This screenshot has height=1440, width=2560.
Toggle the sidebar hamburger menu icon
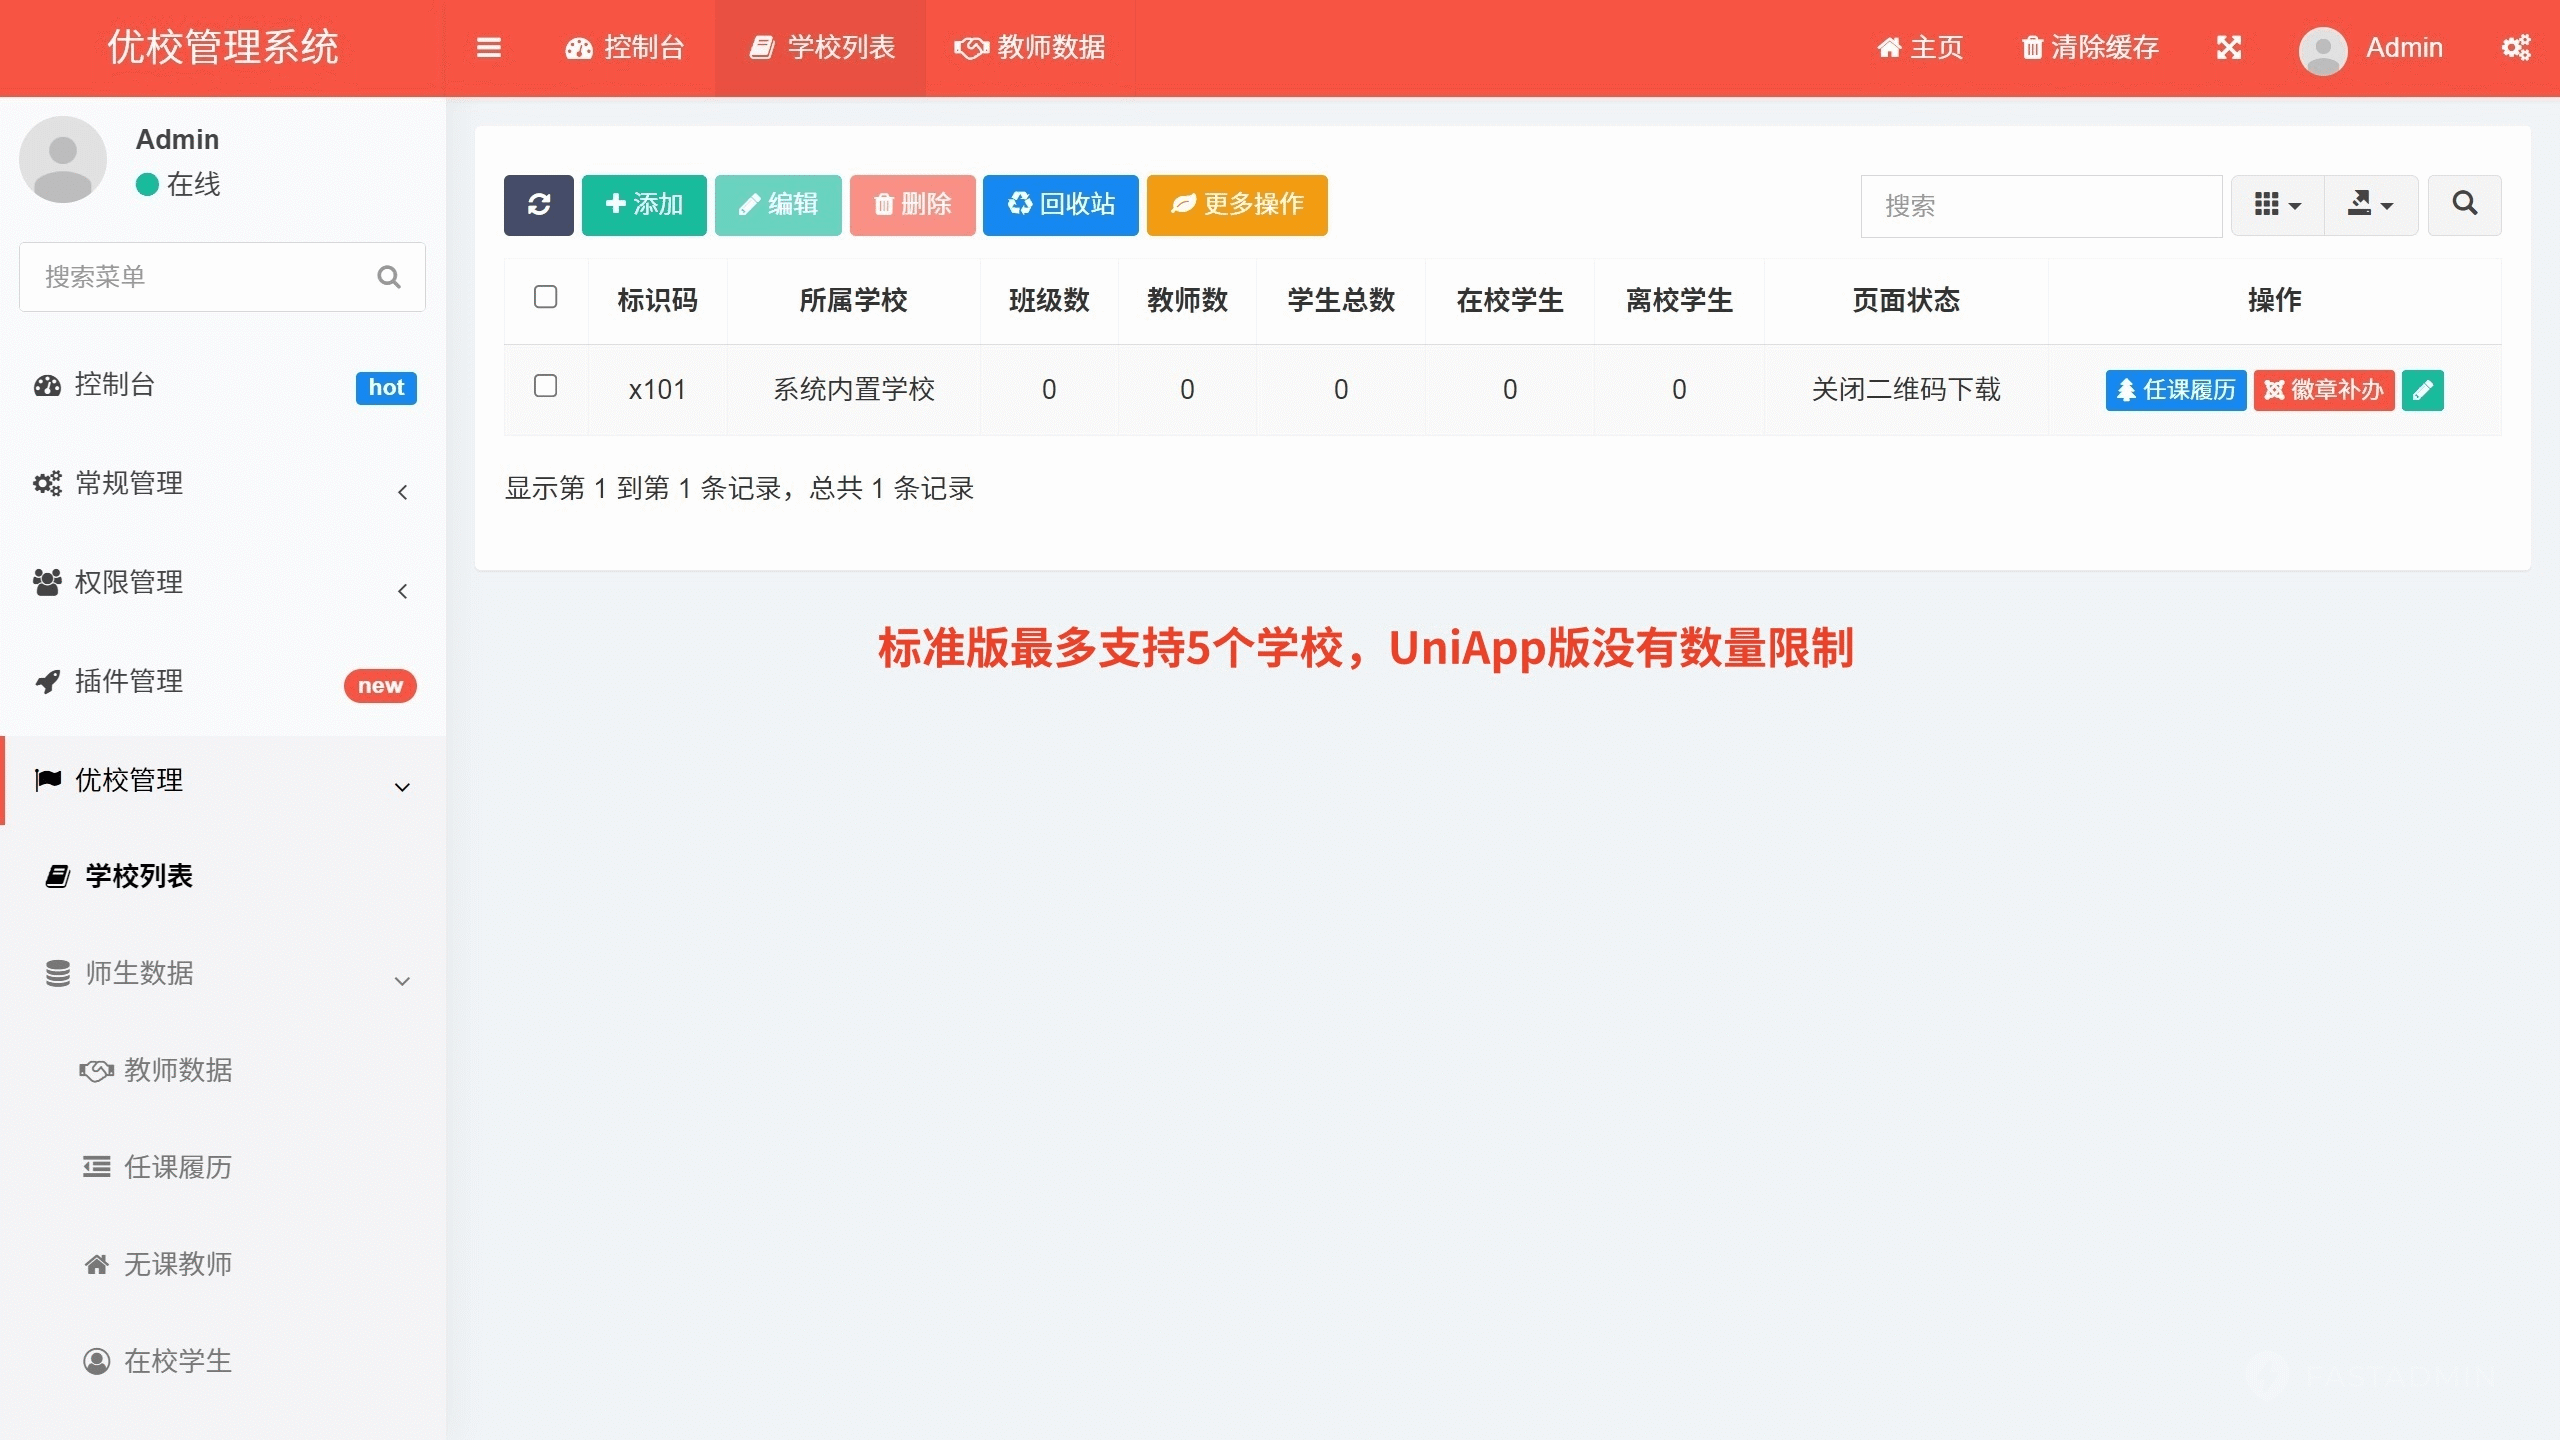[488, 48]
